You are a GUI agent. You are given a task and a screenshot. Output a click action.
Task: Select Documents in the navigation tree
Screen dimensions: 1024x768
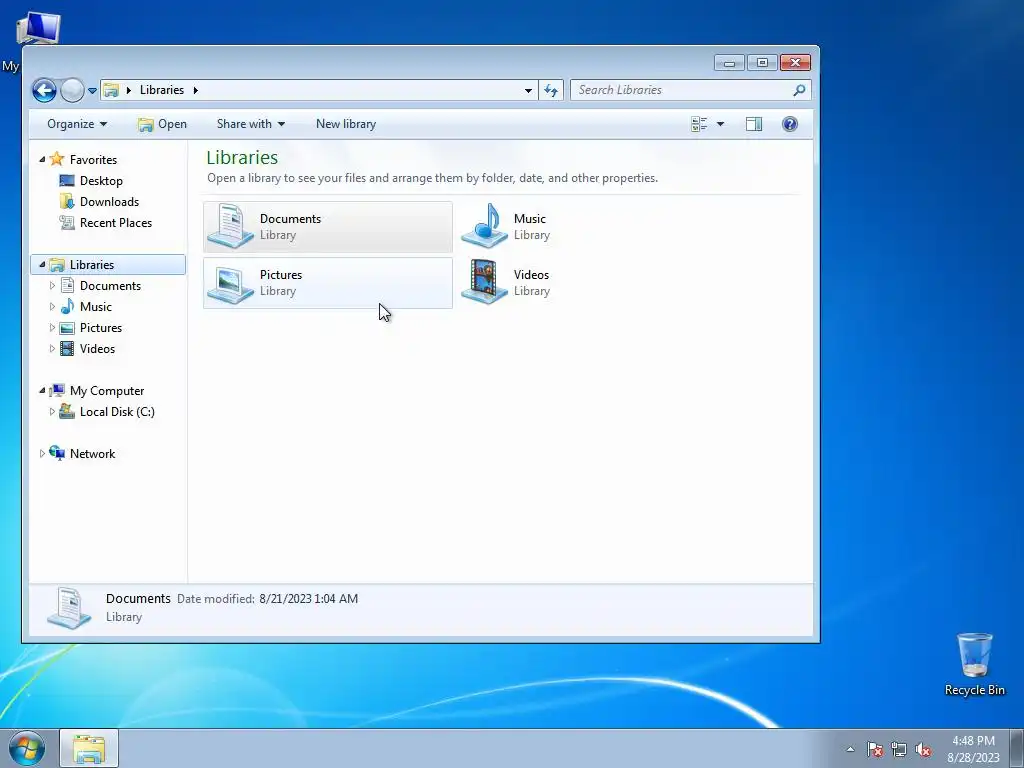point(110,285)
